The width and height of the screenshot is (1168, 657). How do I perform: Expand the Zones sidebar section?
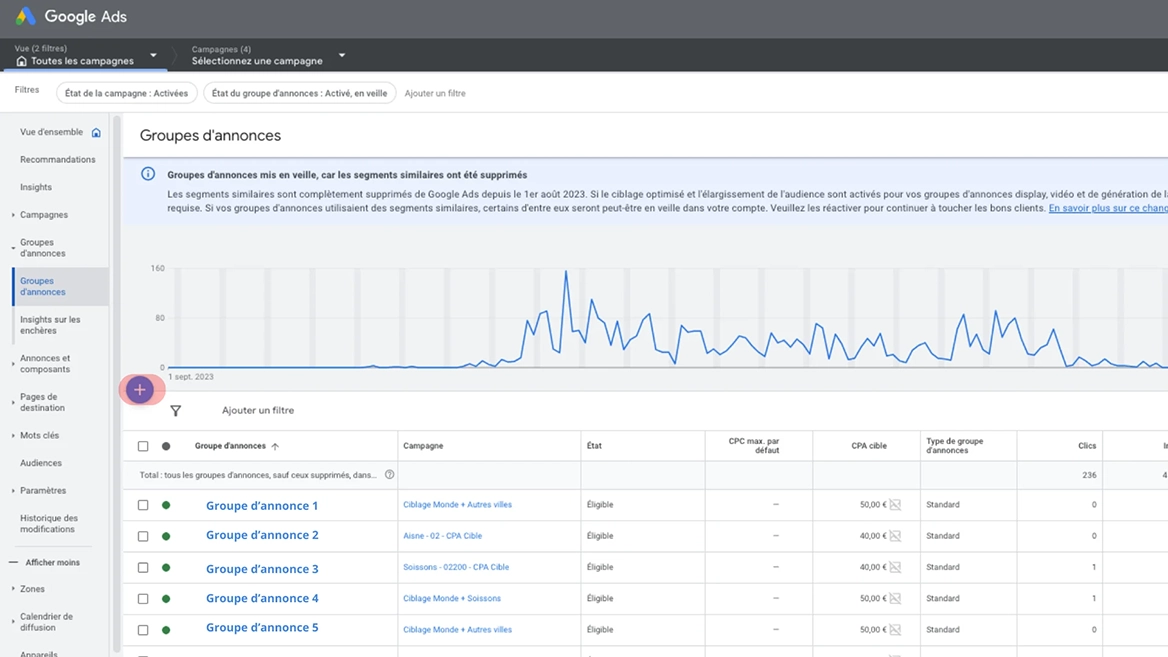click(x=13, y=588)
